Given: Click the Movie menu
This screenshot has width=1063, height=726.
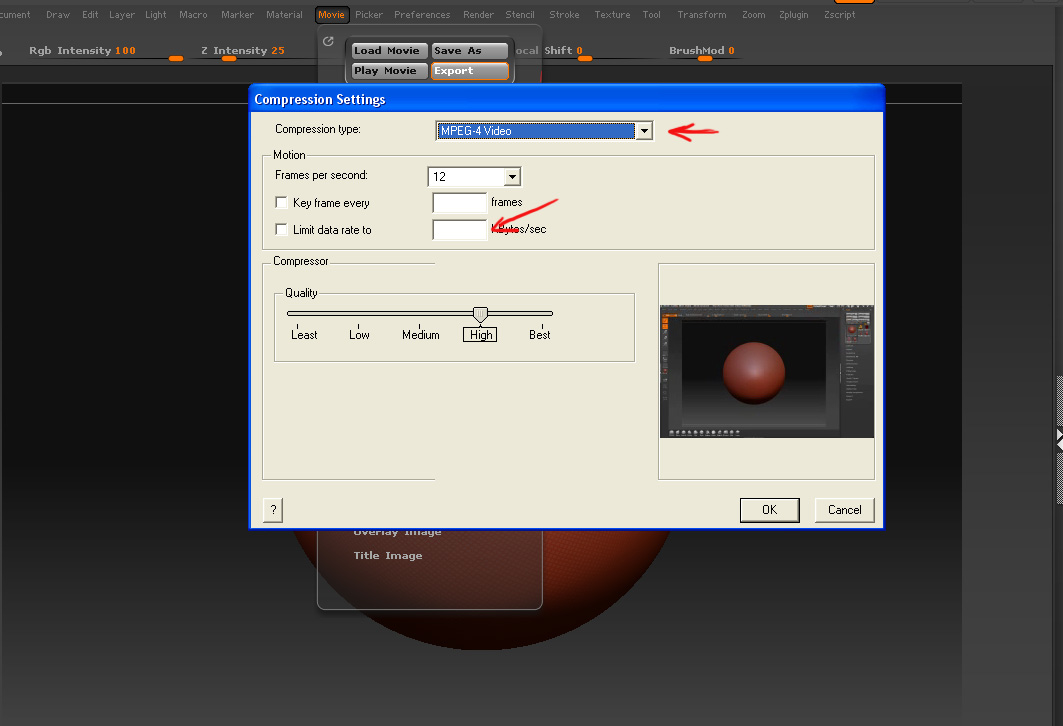Looking at the screenshot, I should (332, 14).
